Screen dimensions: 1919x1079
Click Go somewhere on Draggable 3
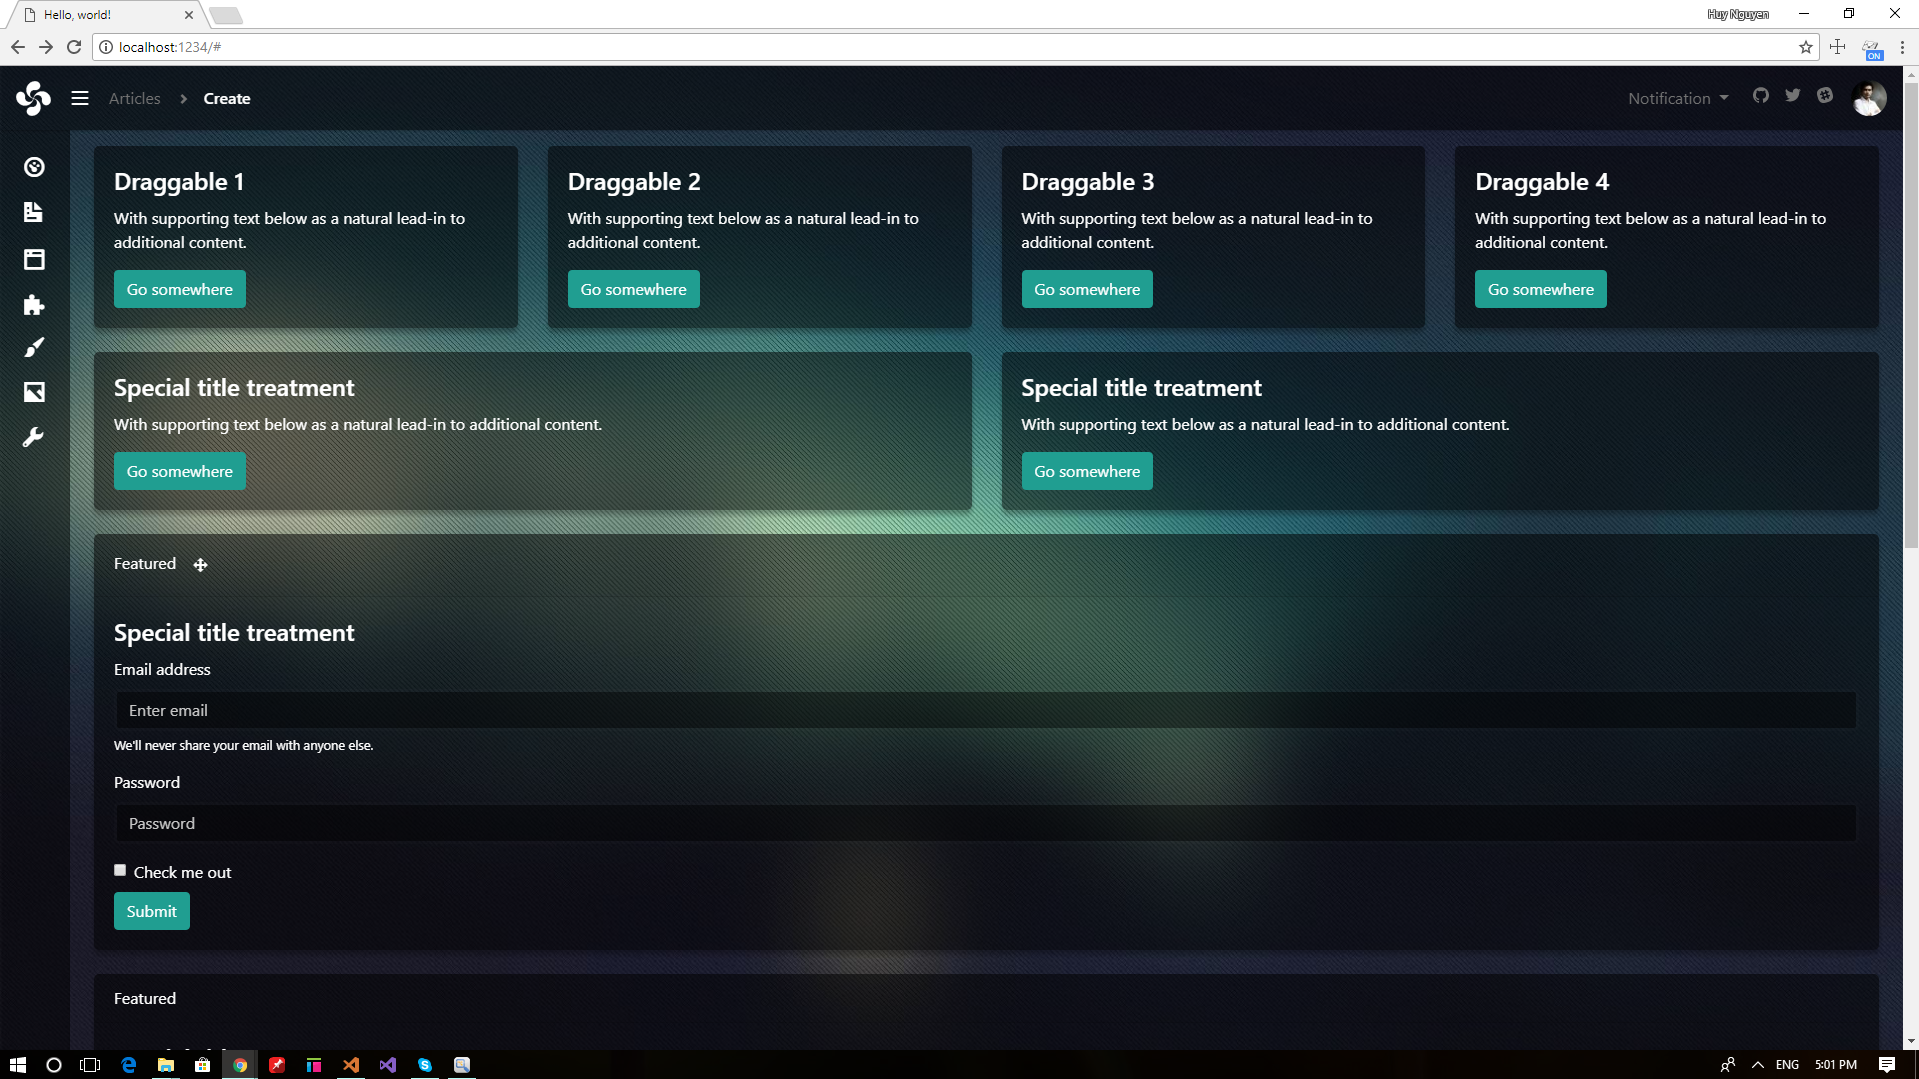pyautogui.click(x=1087, y=288)
